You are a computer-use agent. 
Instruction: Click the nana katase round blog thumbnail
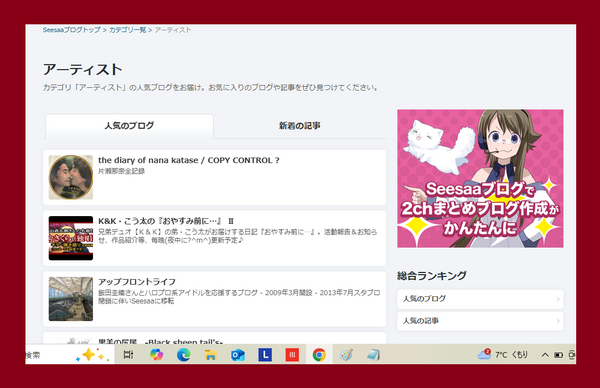coord(71,177)
